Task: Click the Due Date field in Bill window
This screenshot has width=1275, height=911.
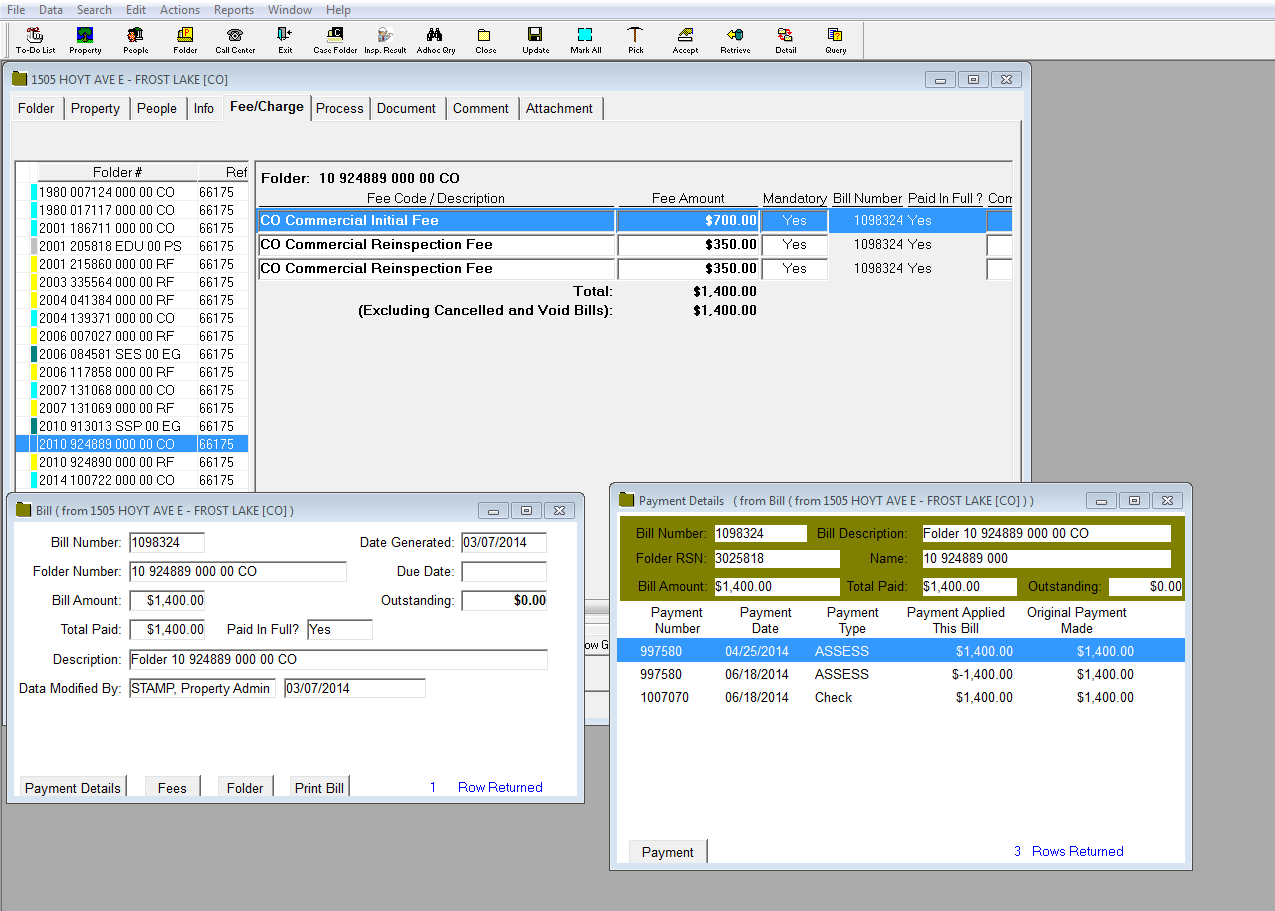Action: coord(503,572)
